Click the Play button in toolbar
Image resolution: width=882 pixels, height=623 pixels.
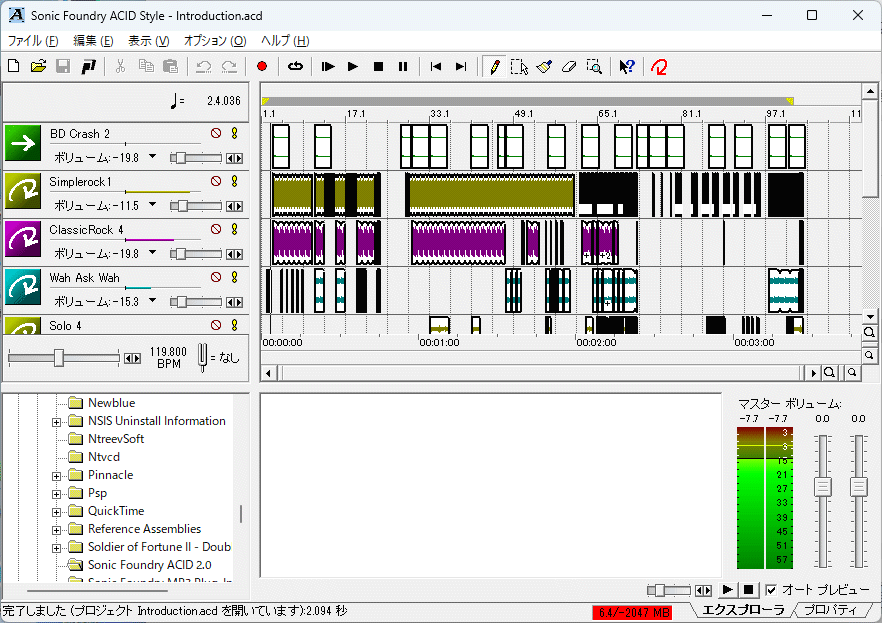pyautogui.click(x=353, y=66)
